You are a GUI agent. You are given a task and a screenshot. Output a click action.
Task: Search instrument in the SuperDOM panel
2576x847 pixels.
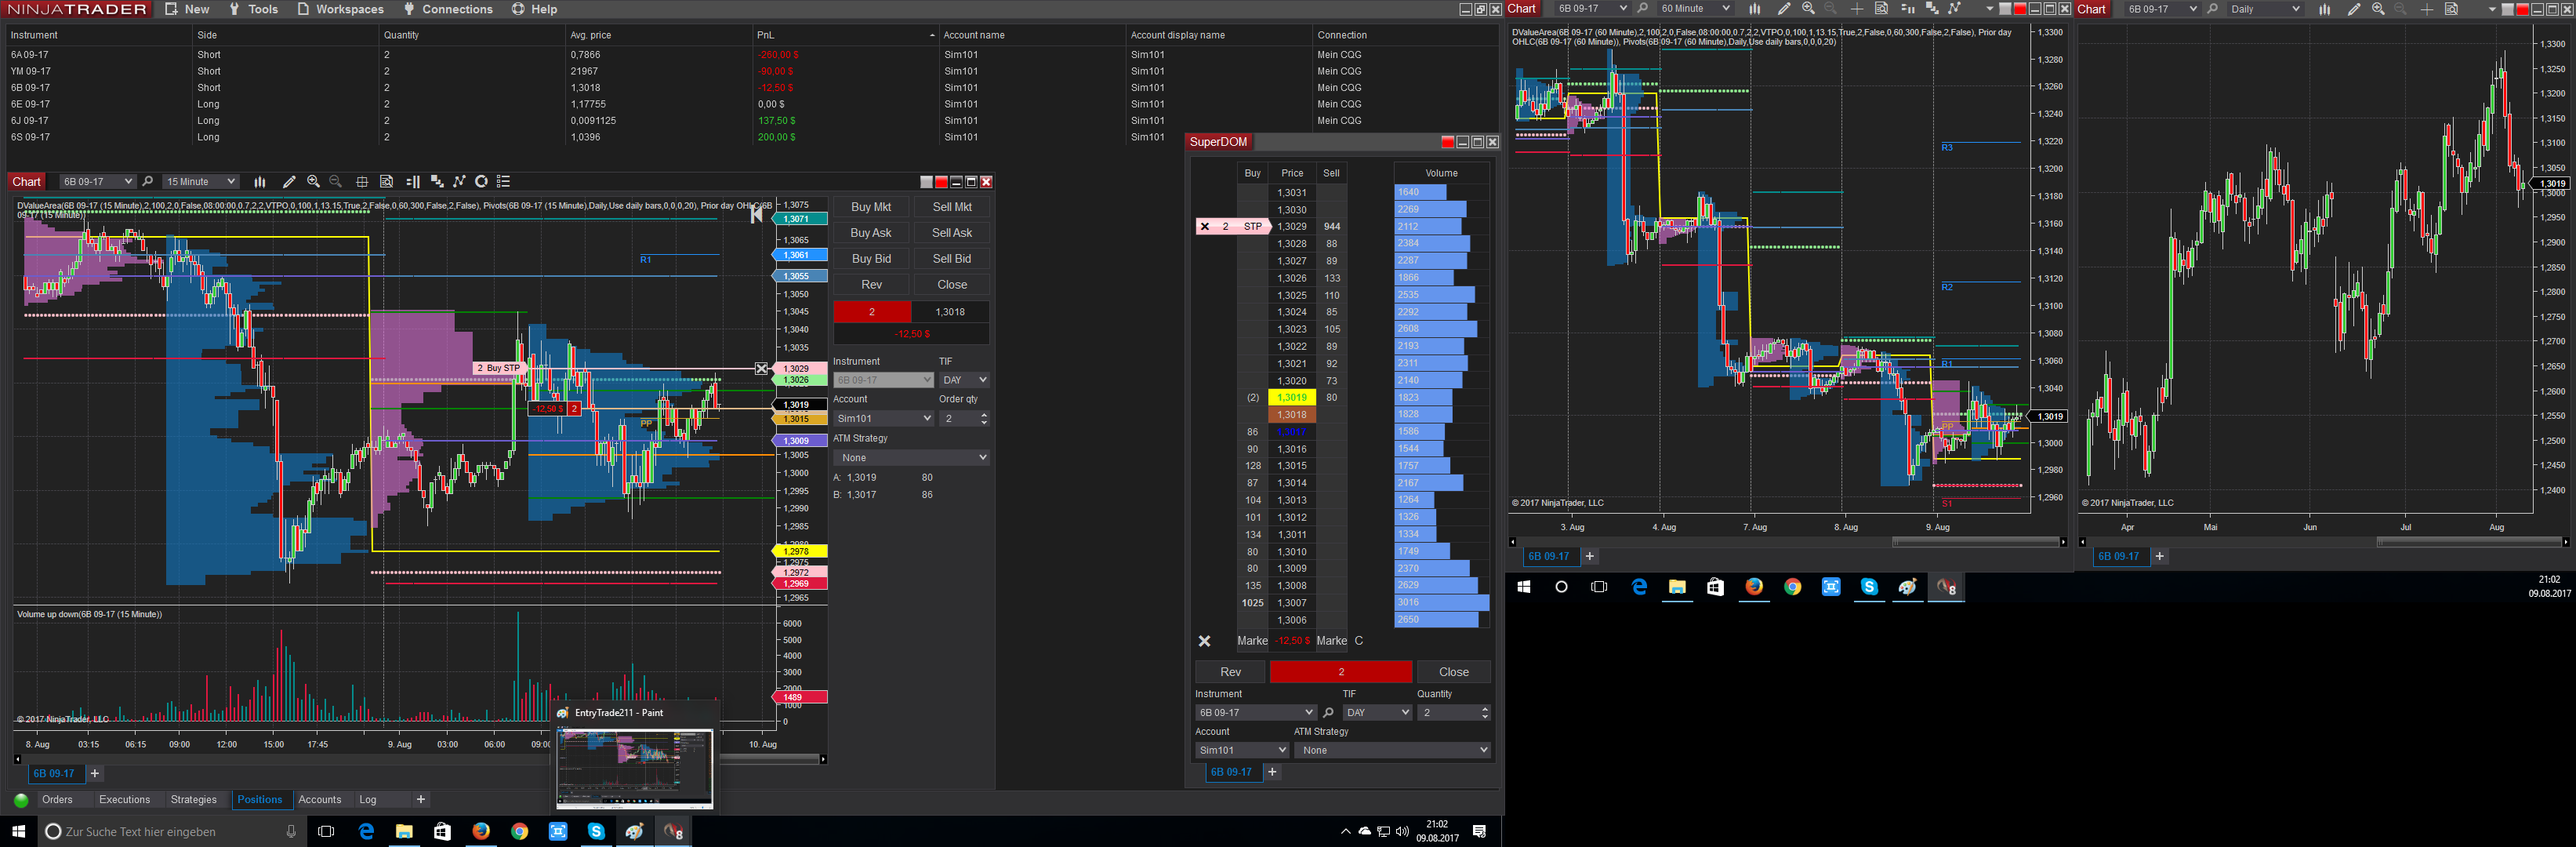click(1328, 713)
